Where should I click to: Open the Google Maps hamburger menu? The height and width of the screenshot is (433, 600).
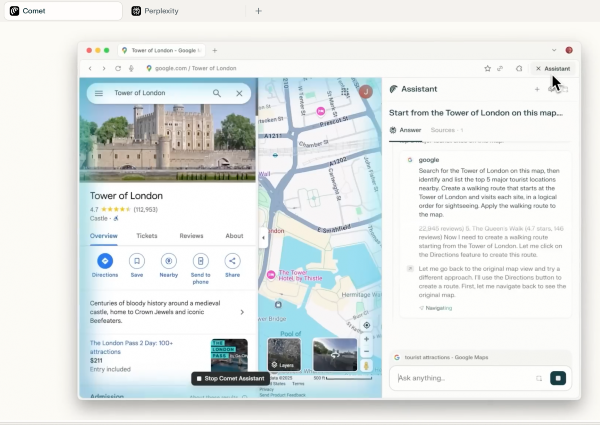point(98,93)
